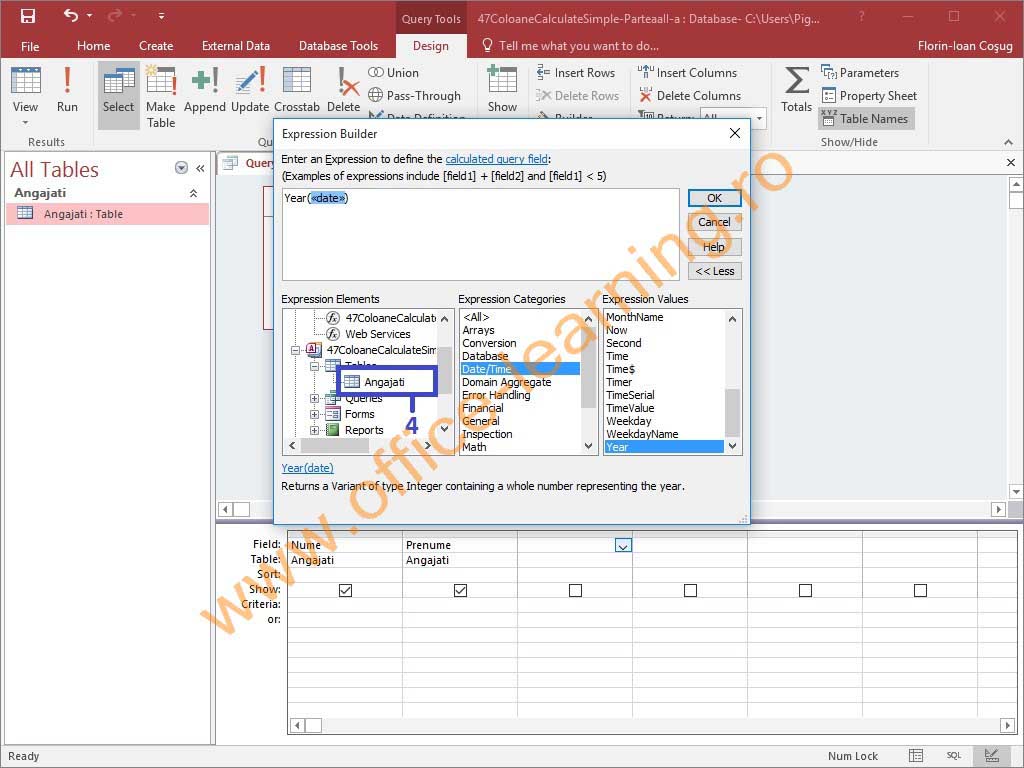The image size is (1024, 768).
Task: Switch to the External Data tab
Action: (x=236, y=46)
